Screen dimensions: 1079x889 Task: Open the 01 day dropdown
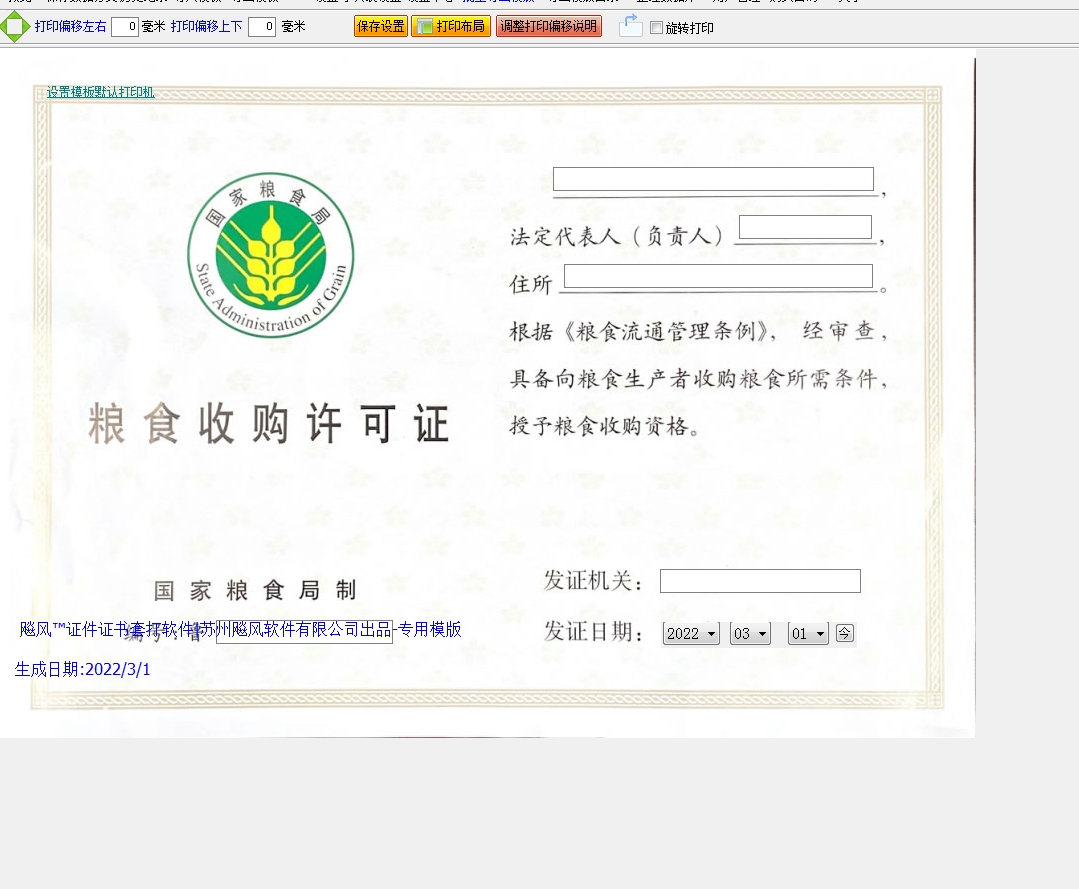tap(807, 634)
